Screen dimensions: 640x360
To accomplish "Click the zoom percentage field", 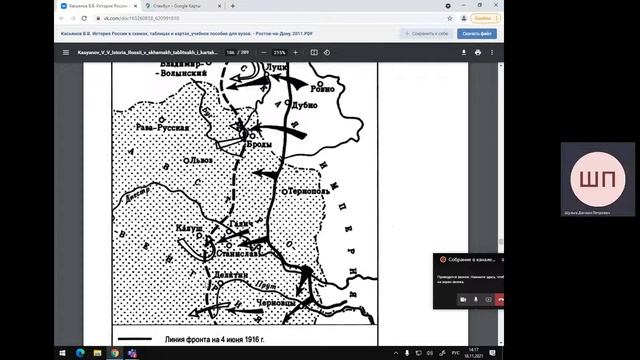I will [x=280, y=53].
